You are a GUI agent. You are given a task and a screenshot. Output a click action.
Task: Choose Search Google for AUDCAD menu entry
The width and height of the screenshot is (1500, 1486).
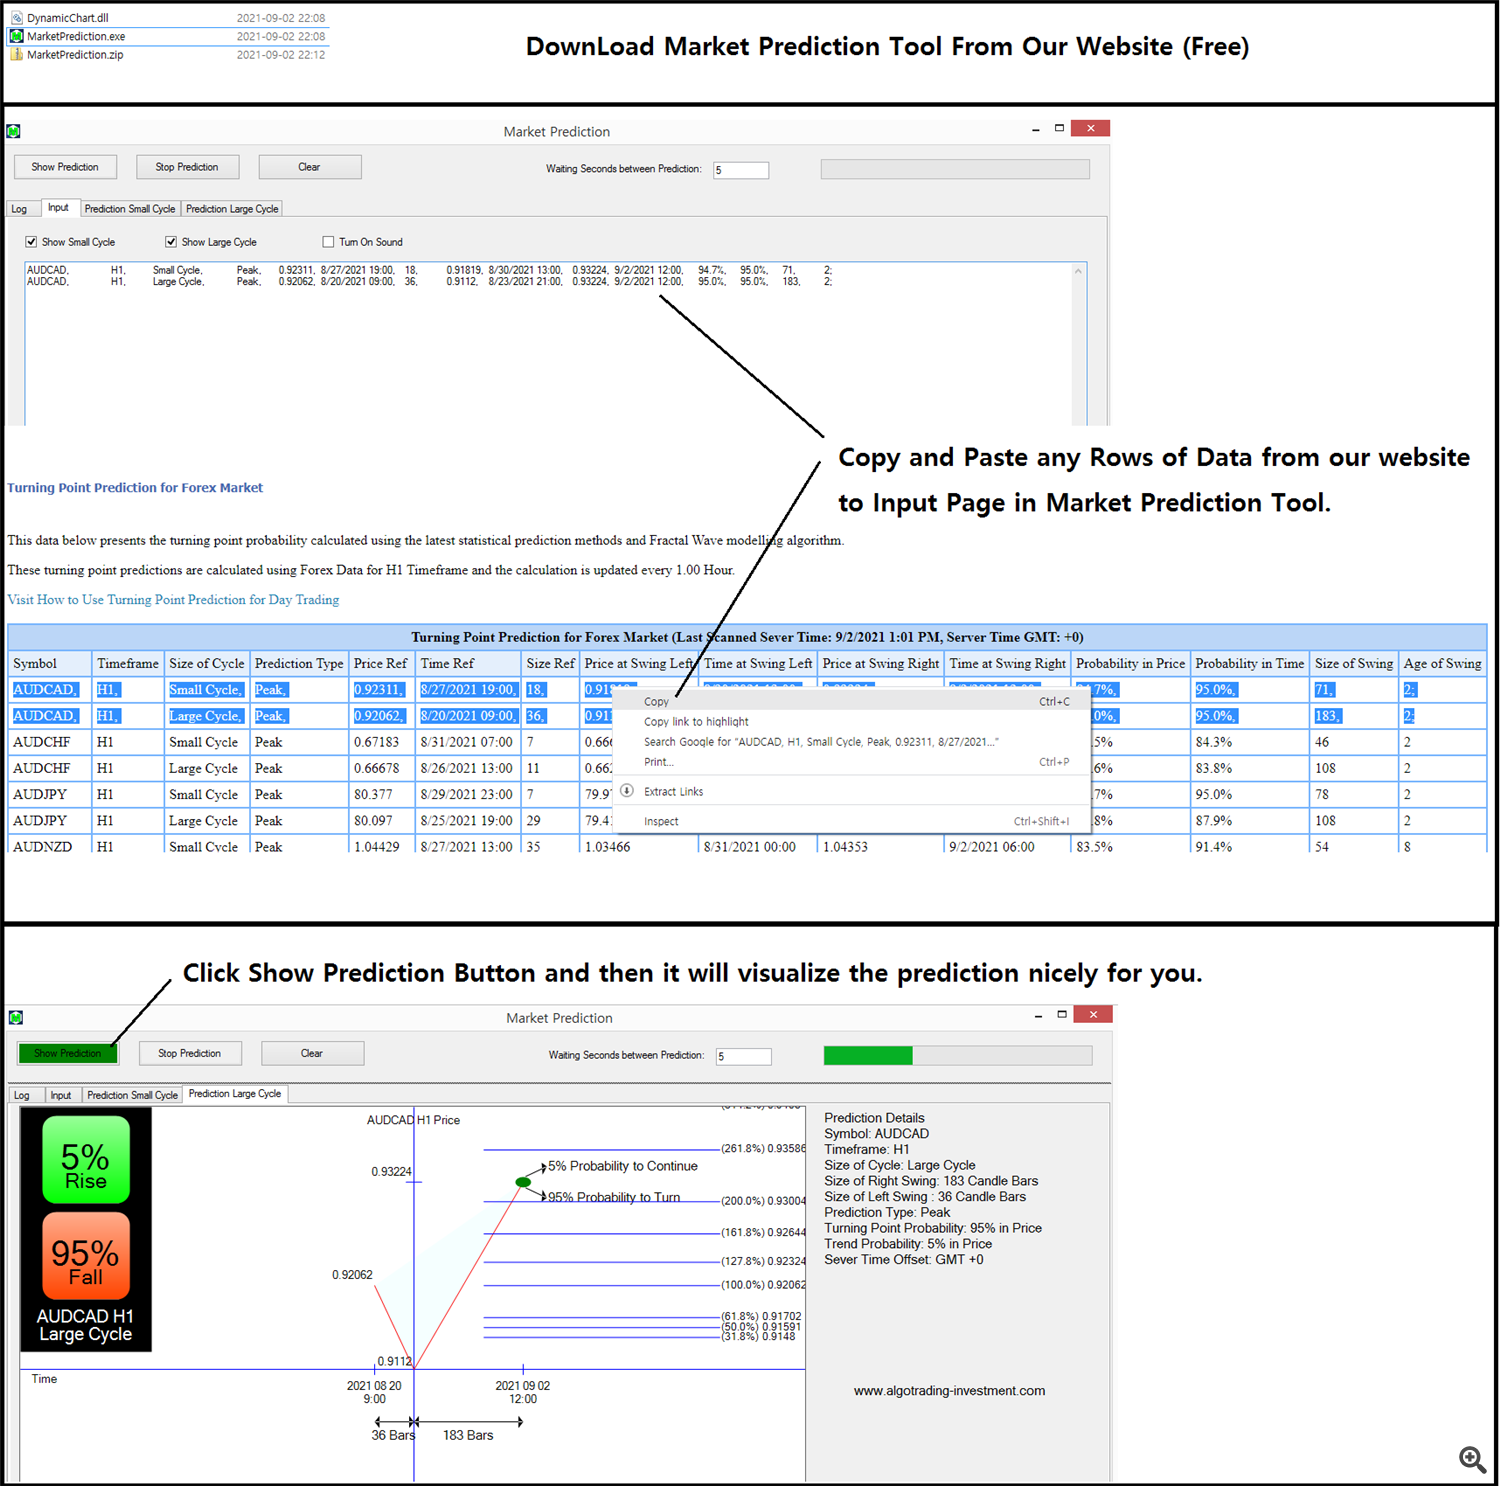pyautogui.click(x=850, y=741)
